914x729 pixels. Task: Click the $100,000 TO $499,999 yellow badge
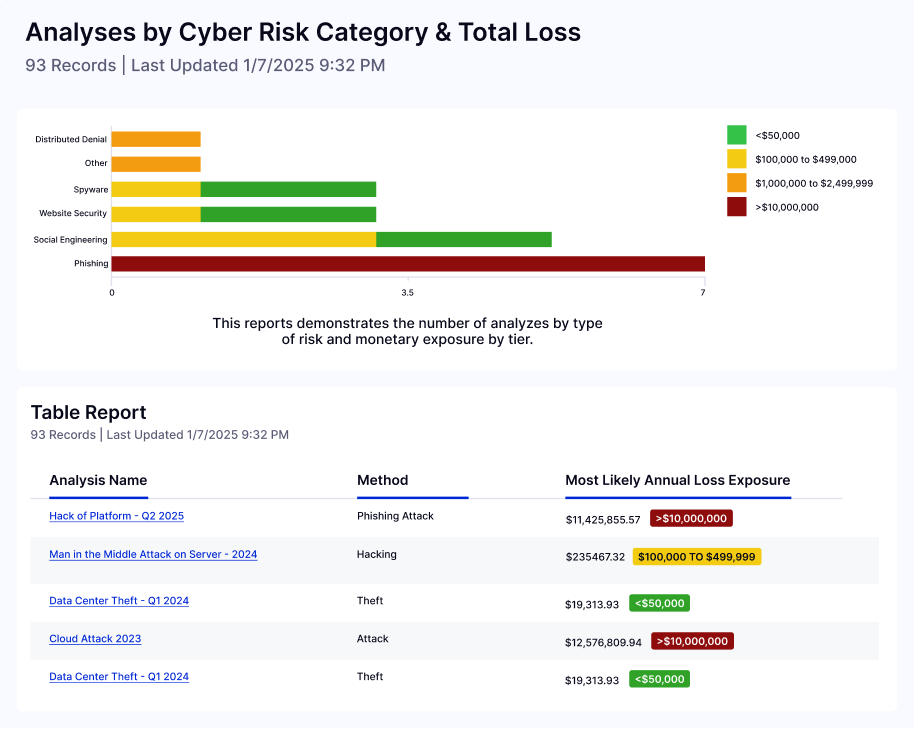(697, 557)
